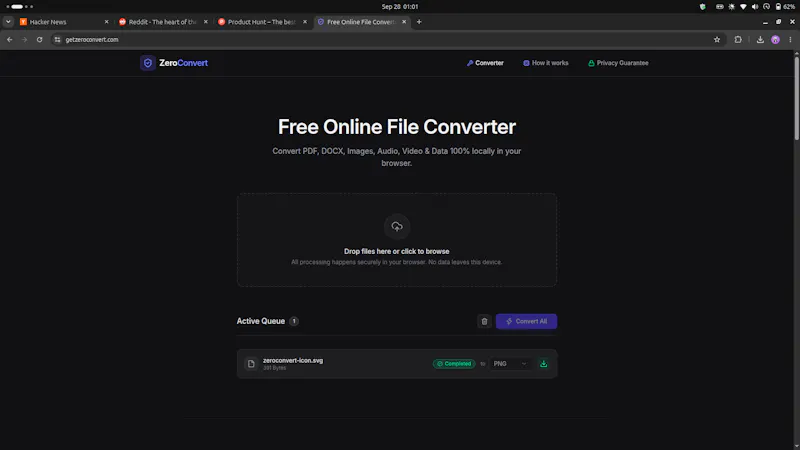This screenshot has width=800, height=450.
Task: Open the Converter nav link
Action: click(485, 63)
